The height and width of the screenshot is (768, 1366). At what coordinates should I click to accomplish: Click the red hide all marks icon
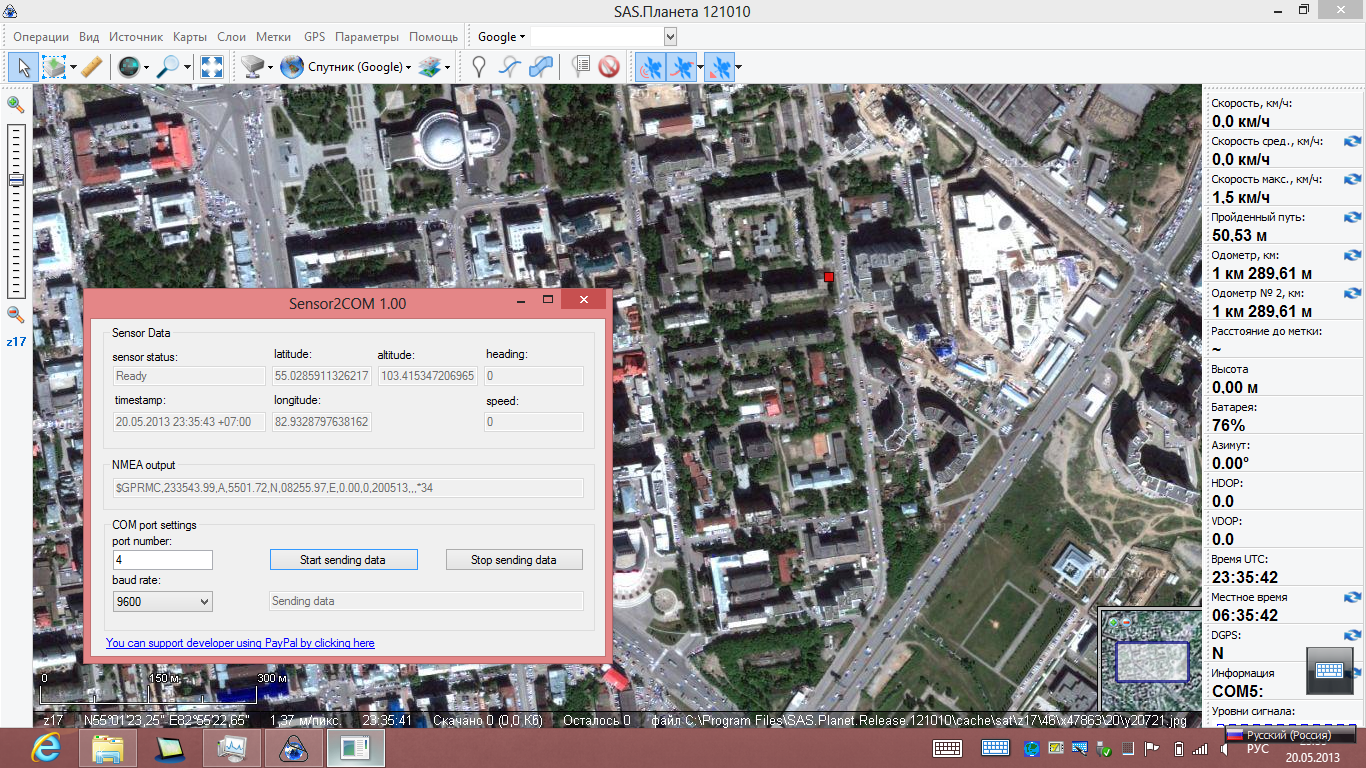click(x=609, y=67)
